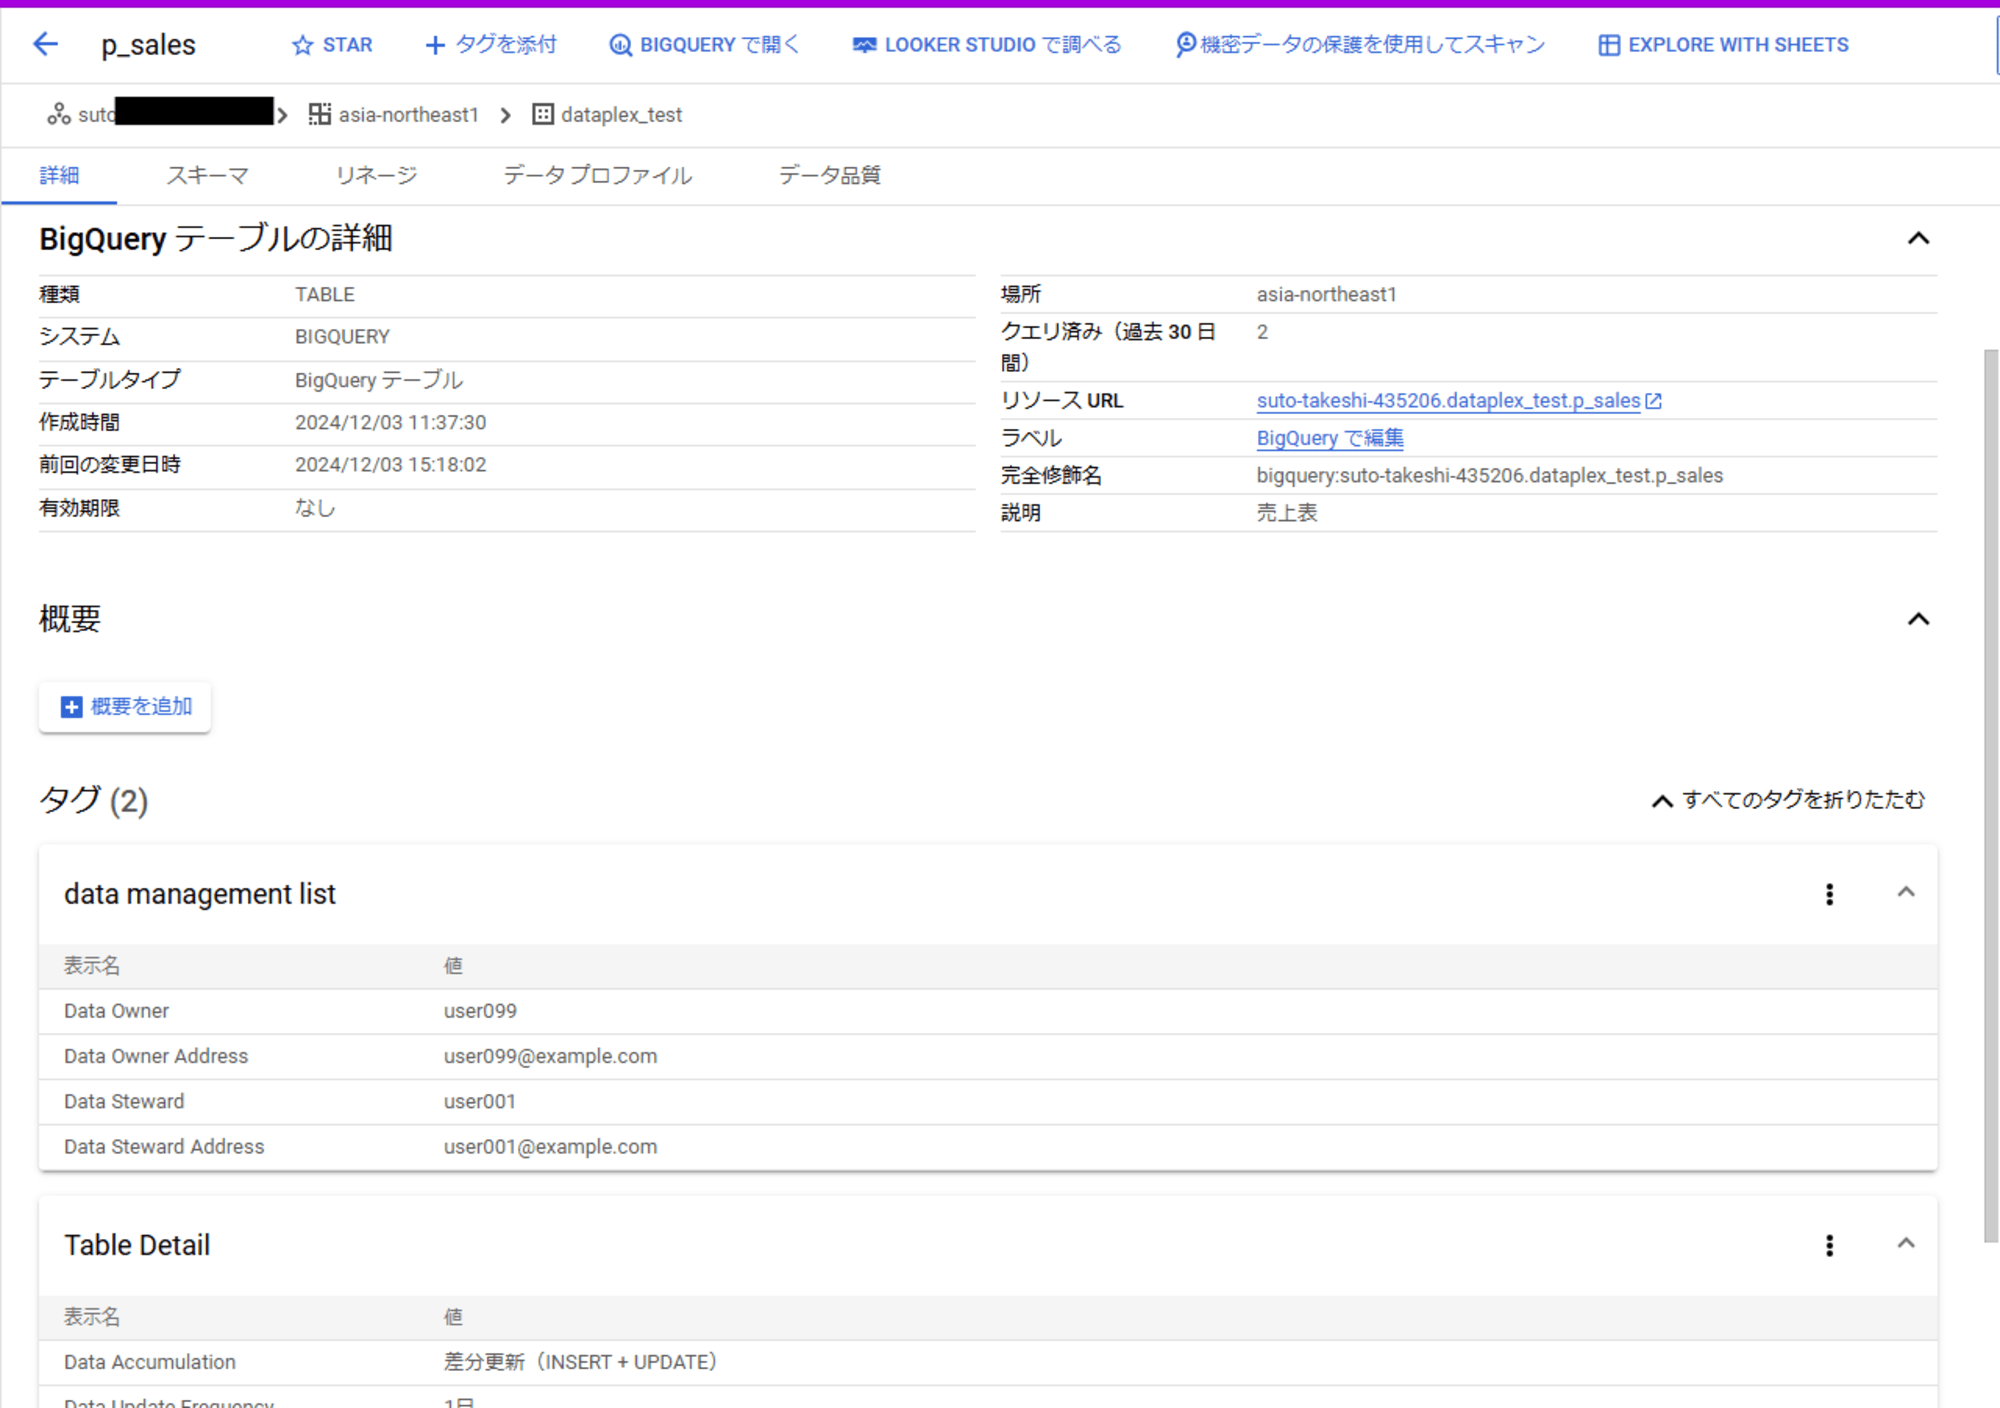Click the 概要を追加 button
The width and height of the screenshot is (2000, 1408).
point(125,707)
